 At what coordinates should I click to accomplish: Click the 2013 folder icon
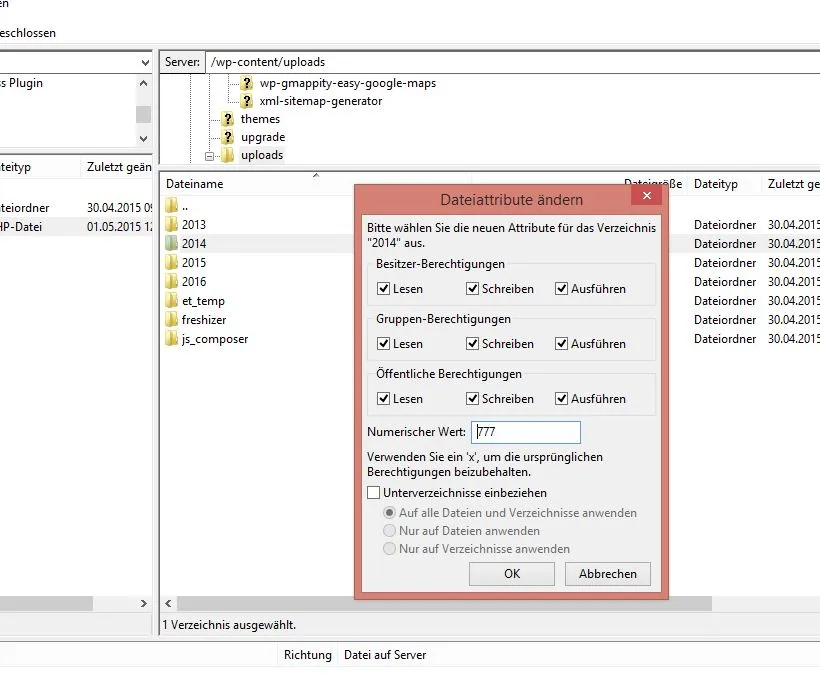pyautogui.click(x=172, y=225)
